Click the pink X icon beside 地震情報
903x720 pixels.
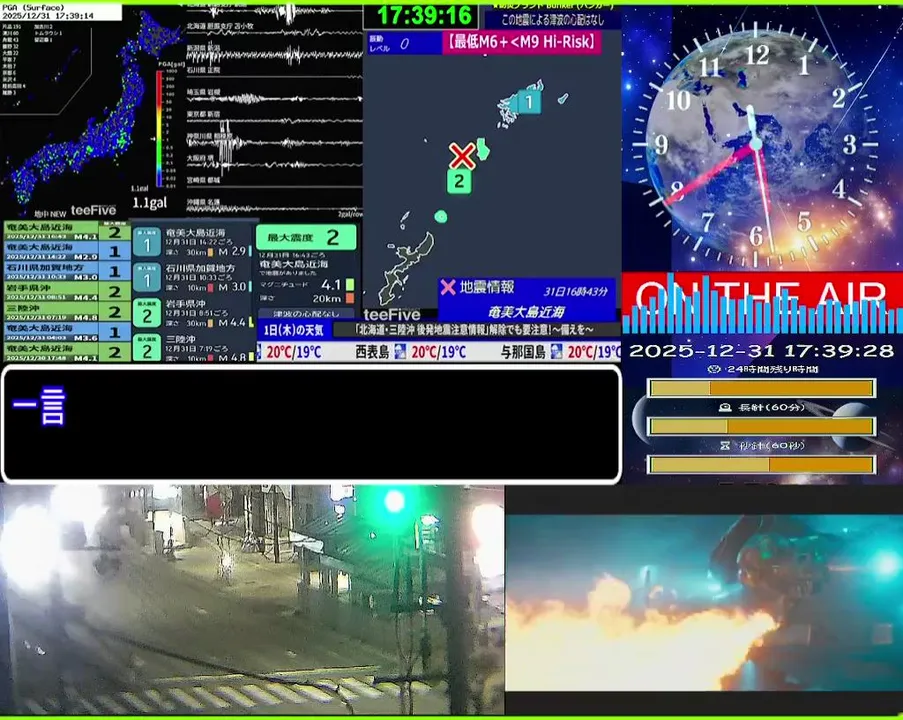[447, 286]
